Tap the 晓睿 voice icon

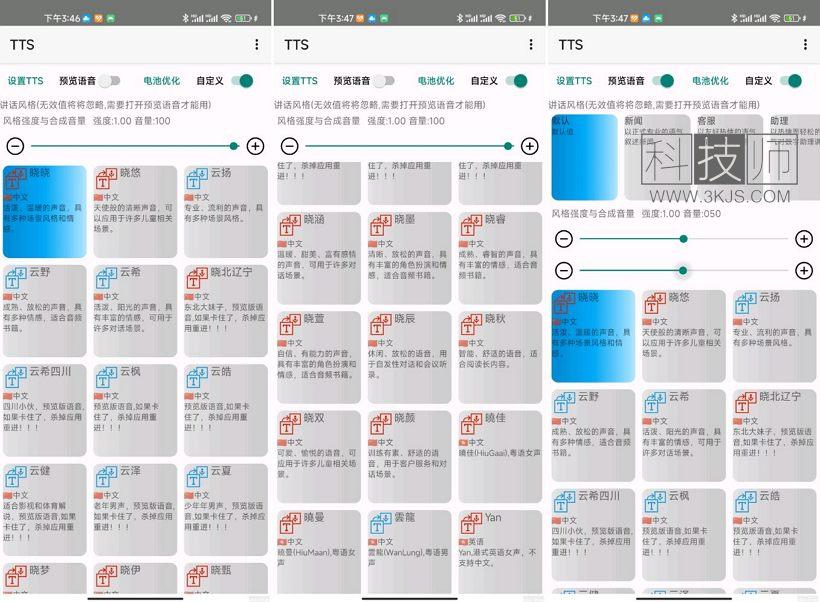(x=472, y=225)
